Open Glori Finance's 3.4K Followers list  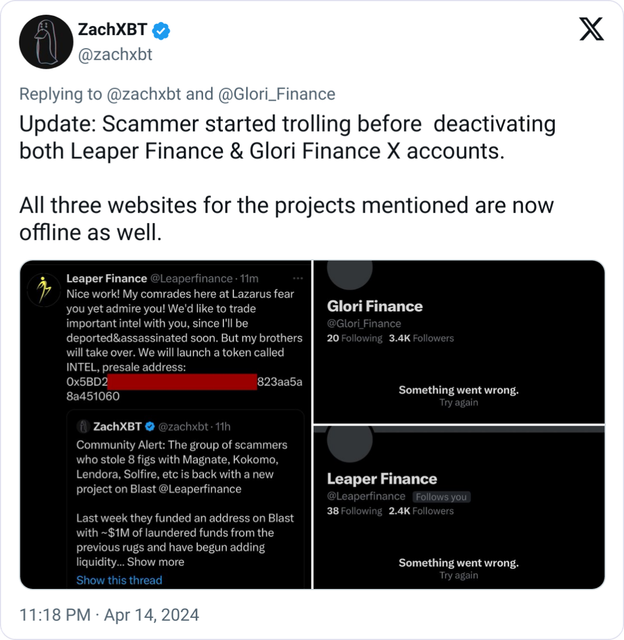421,338
